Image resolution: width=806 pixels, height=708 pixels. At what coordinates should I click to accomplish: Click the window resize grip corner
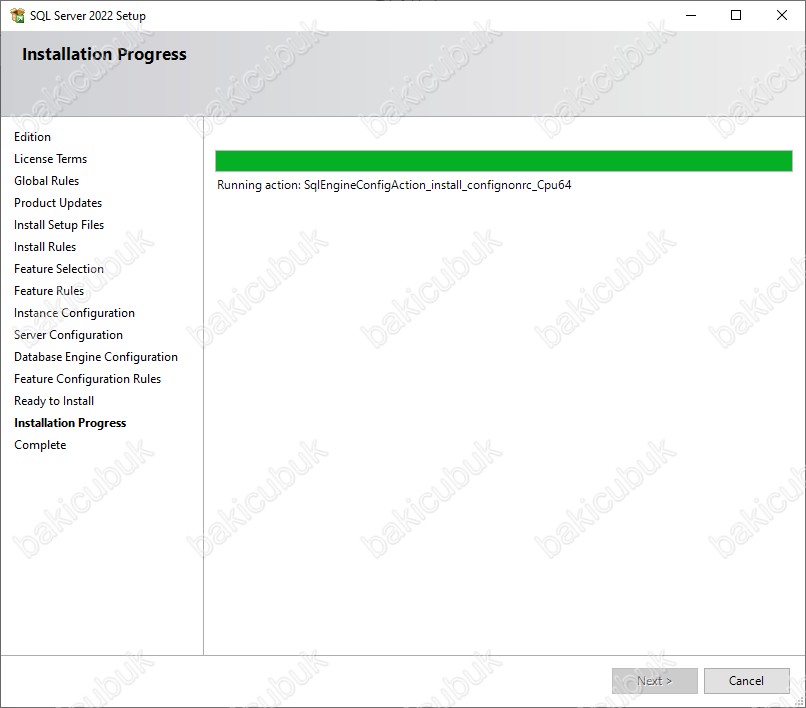799,701
